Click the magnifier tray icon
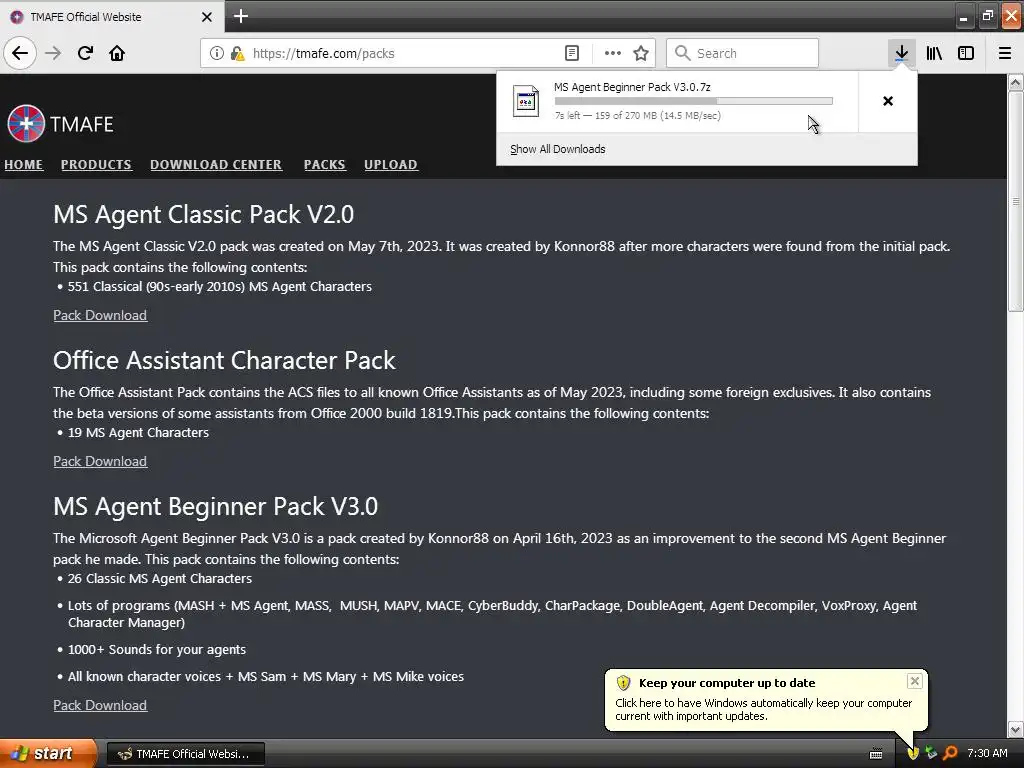Image resolution: width=1024 pixels, height=768 pixels. (x=950, y=753)
